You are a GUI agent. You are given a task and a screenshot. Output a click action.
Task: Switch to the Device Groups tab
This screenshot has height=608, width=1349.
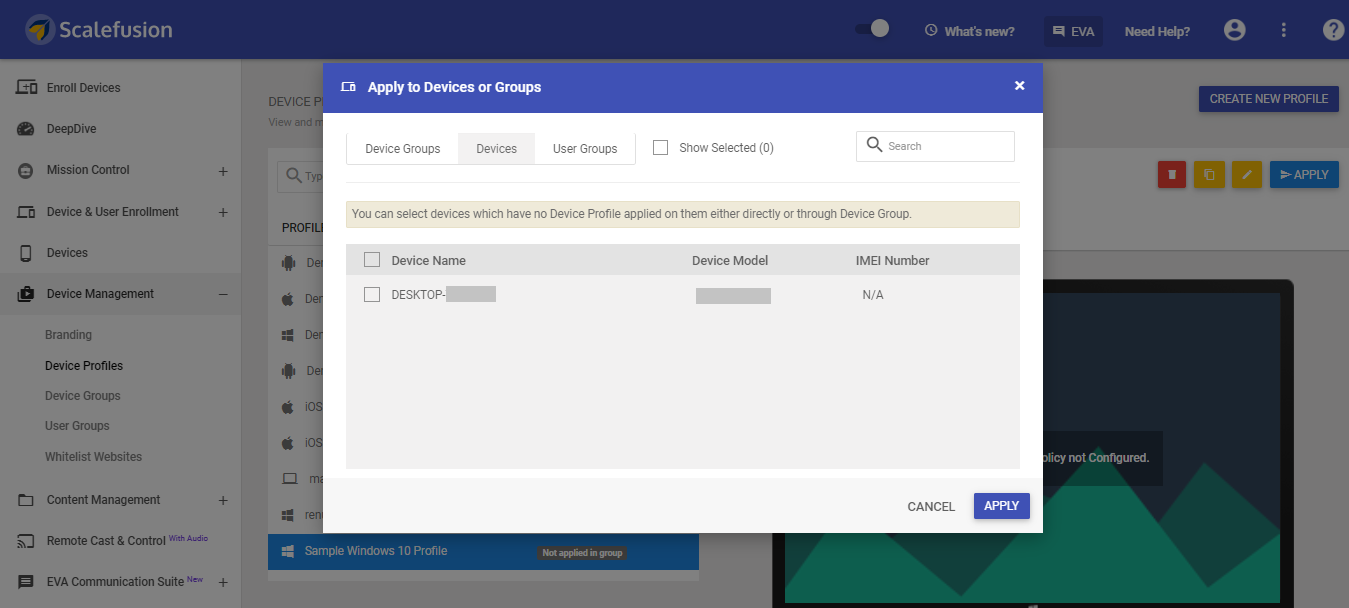(x=402, y=148)
